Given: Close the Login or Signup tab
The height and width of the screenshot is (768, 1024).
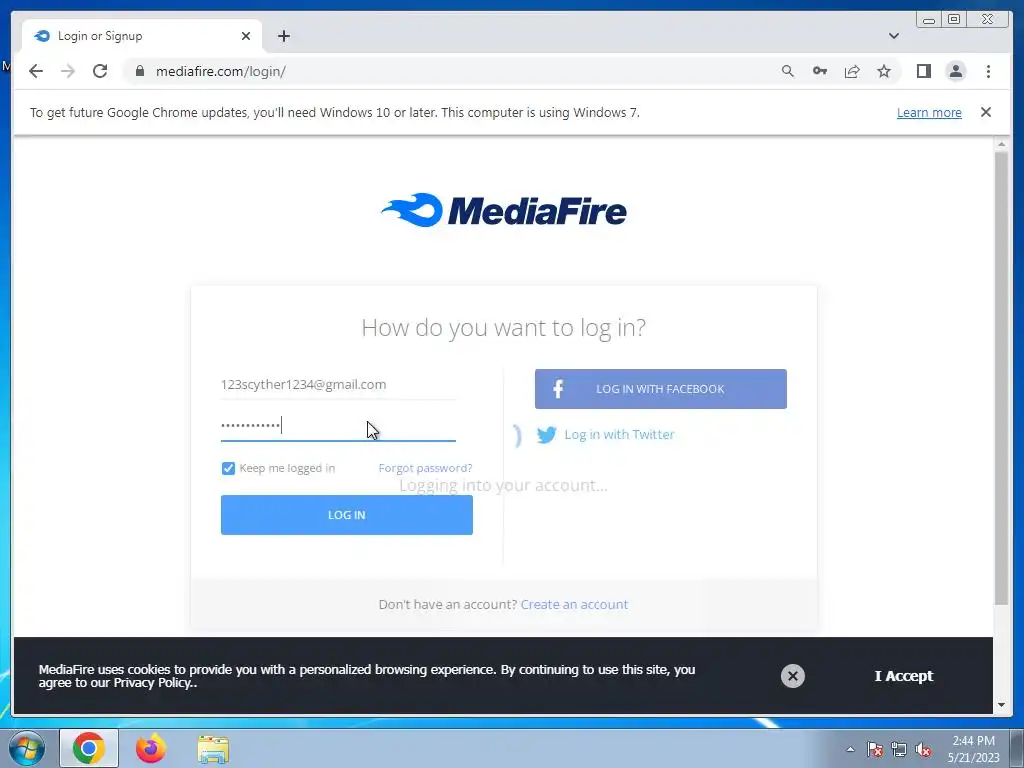Looking at the screenshot, I should (246, 36).
